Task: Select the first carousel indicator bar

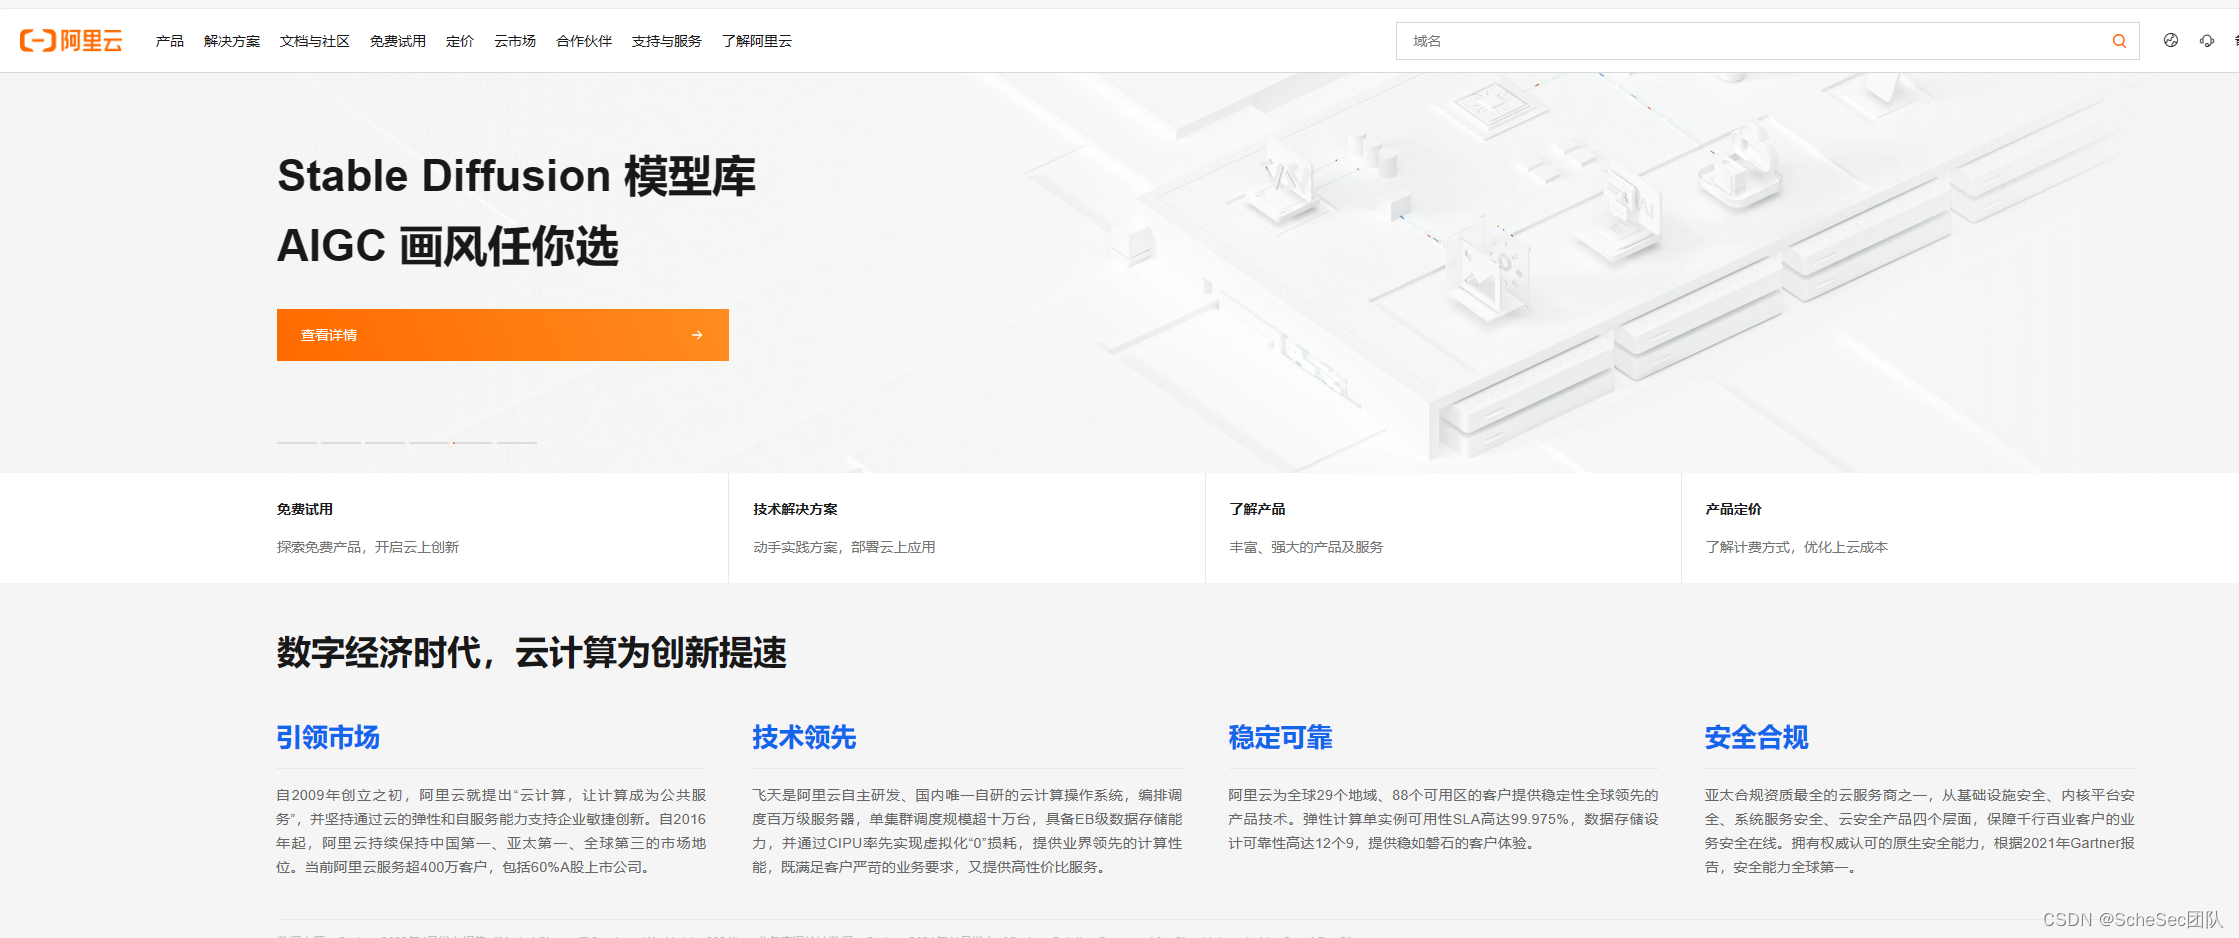Action: coord(297,442)
